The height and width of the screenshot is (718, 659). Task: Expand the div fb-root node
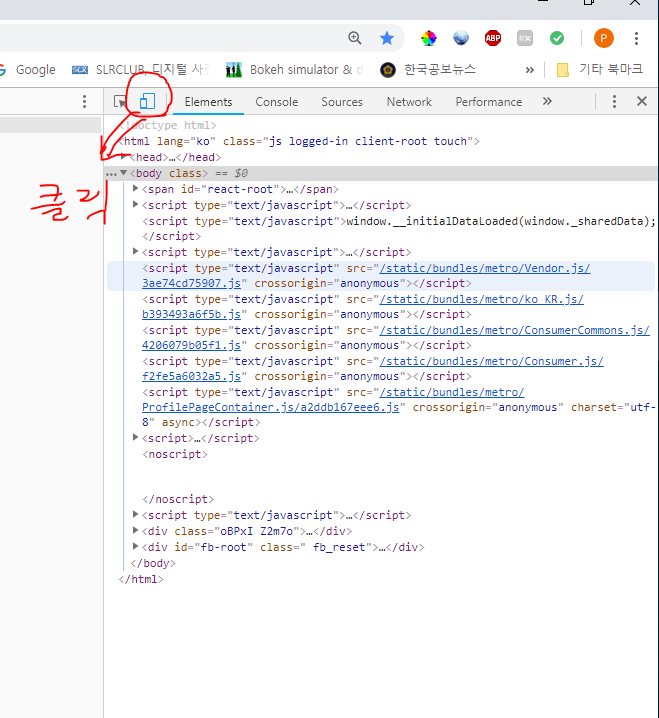(136, 546)
